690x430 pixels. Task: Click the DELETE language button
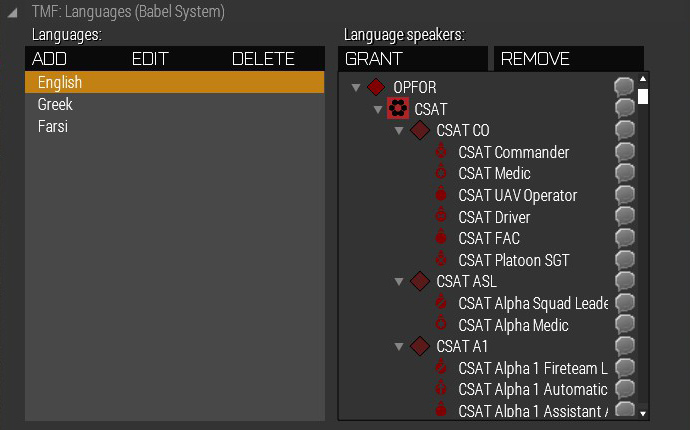[x=263, y=59]
